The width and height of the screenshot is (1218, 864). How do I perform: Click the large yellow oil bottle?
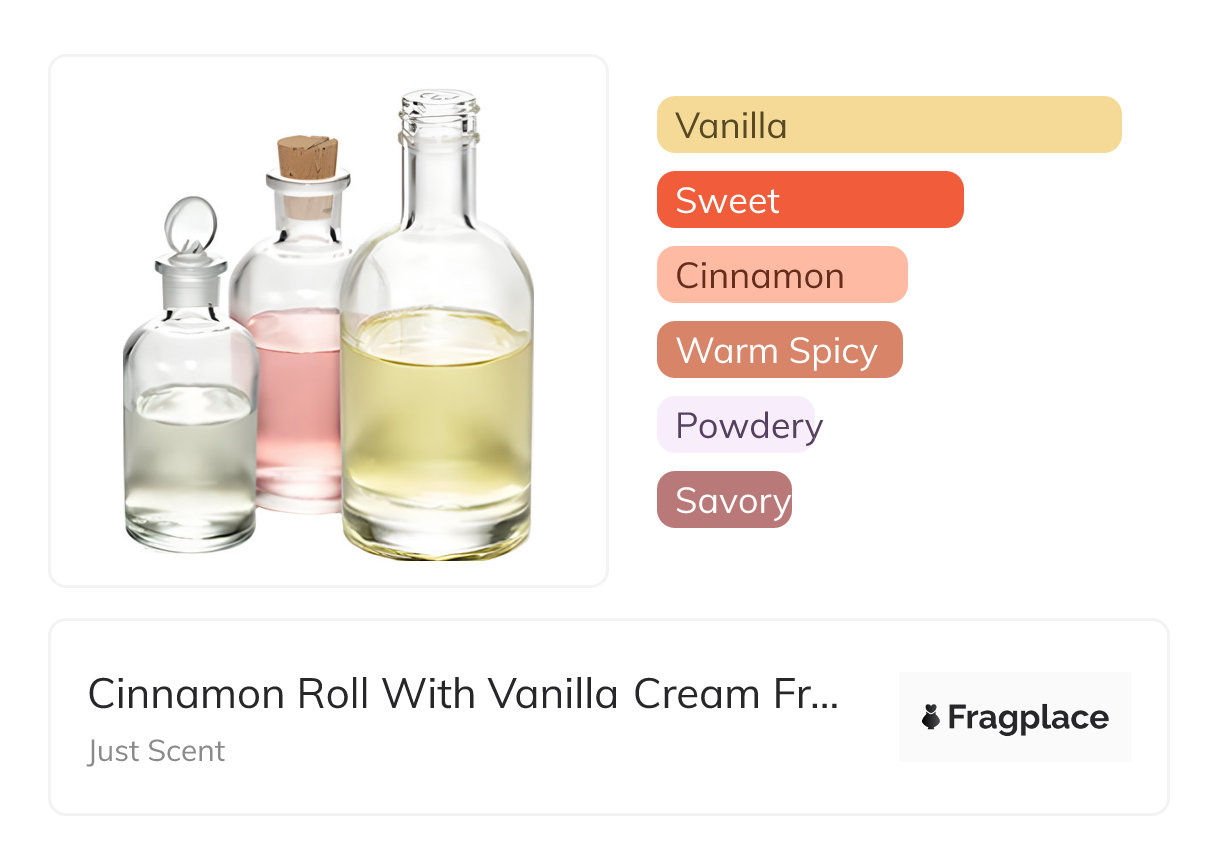click(437, 325)
